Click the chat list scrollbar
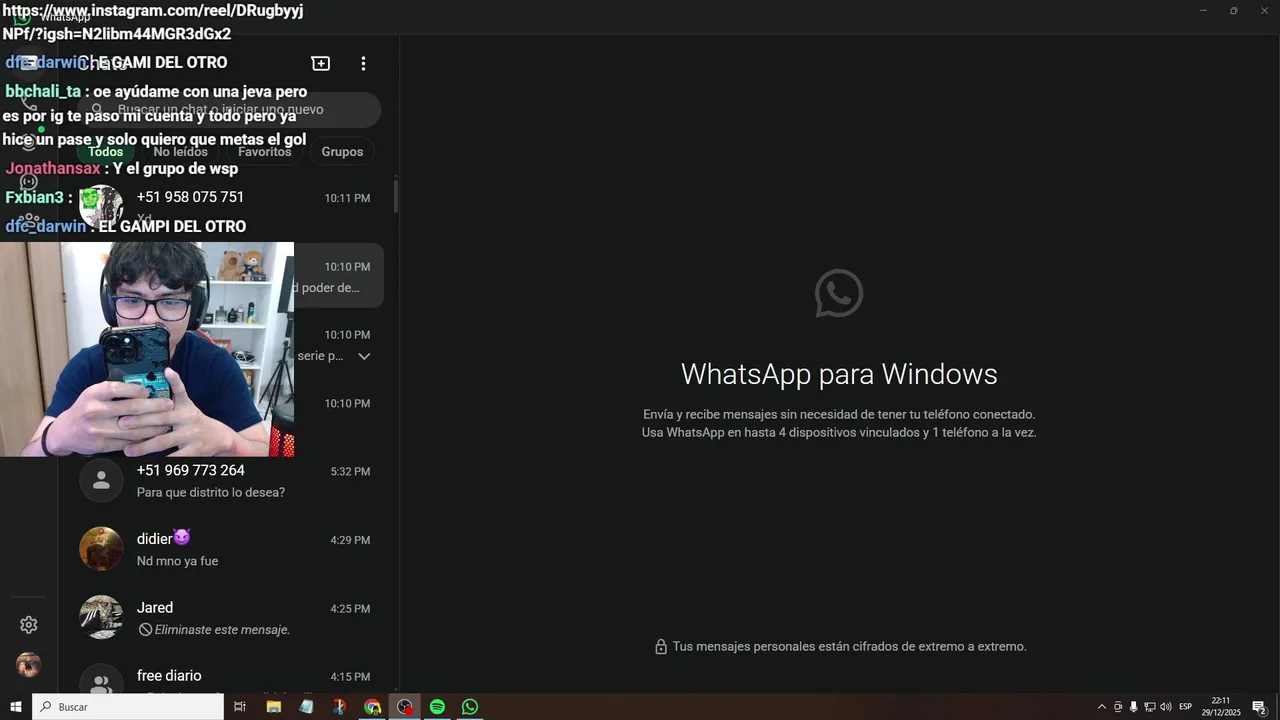1280x720 pixels. tap(396, 196)
